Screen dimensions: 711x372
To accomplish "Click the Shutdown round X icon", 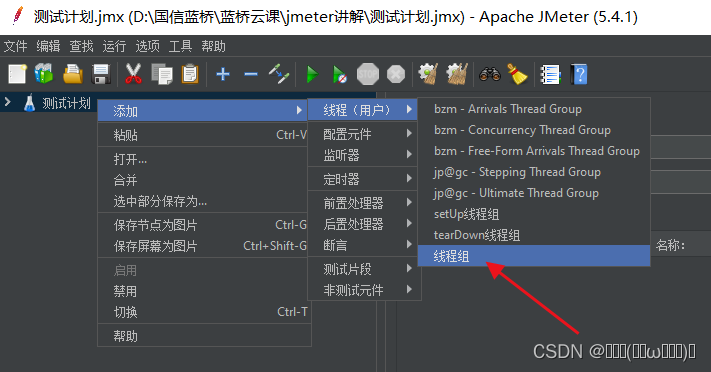I will 396,74.
